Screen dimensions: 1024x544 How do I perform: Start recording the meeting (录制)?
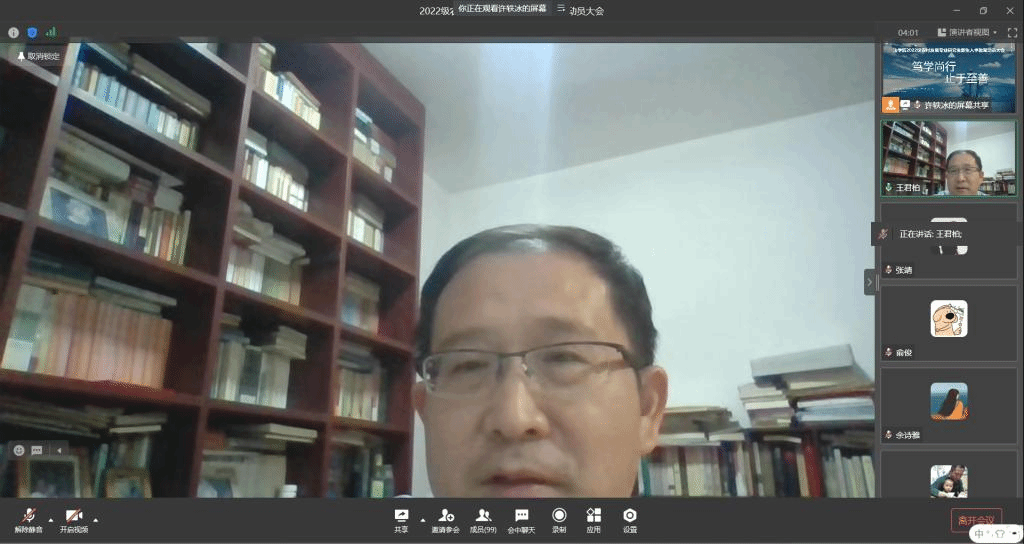[559, 519]
